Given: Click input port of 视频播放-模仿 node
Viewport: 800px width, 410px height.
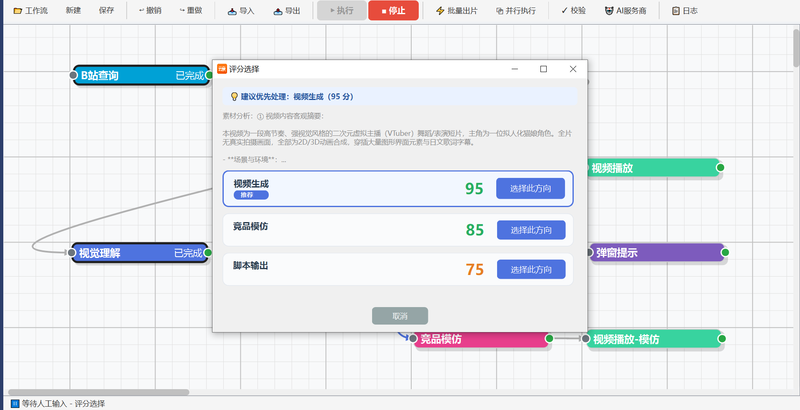Looking at the screenshot, I should pos(586,338).
